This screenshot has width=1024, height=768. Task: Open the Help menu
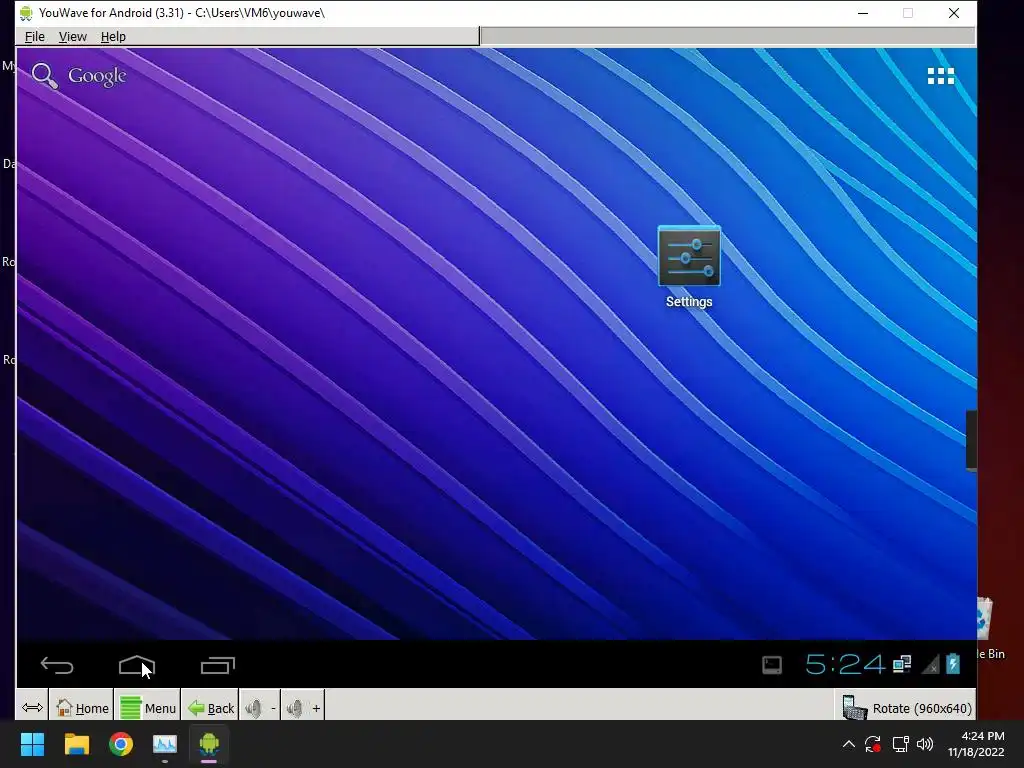[x=113, y=37]
